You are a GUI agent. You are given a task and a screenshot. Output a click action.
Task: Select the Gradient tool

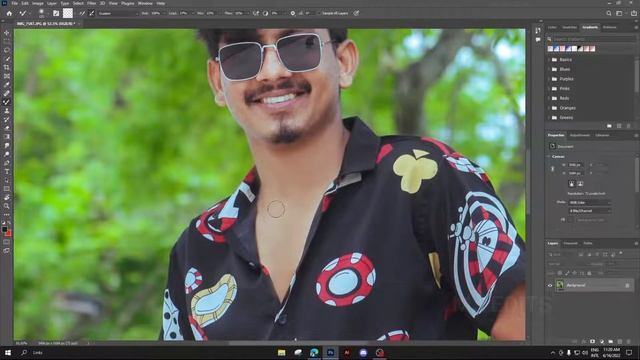(x=7, y=137)
